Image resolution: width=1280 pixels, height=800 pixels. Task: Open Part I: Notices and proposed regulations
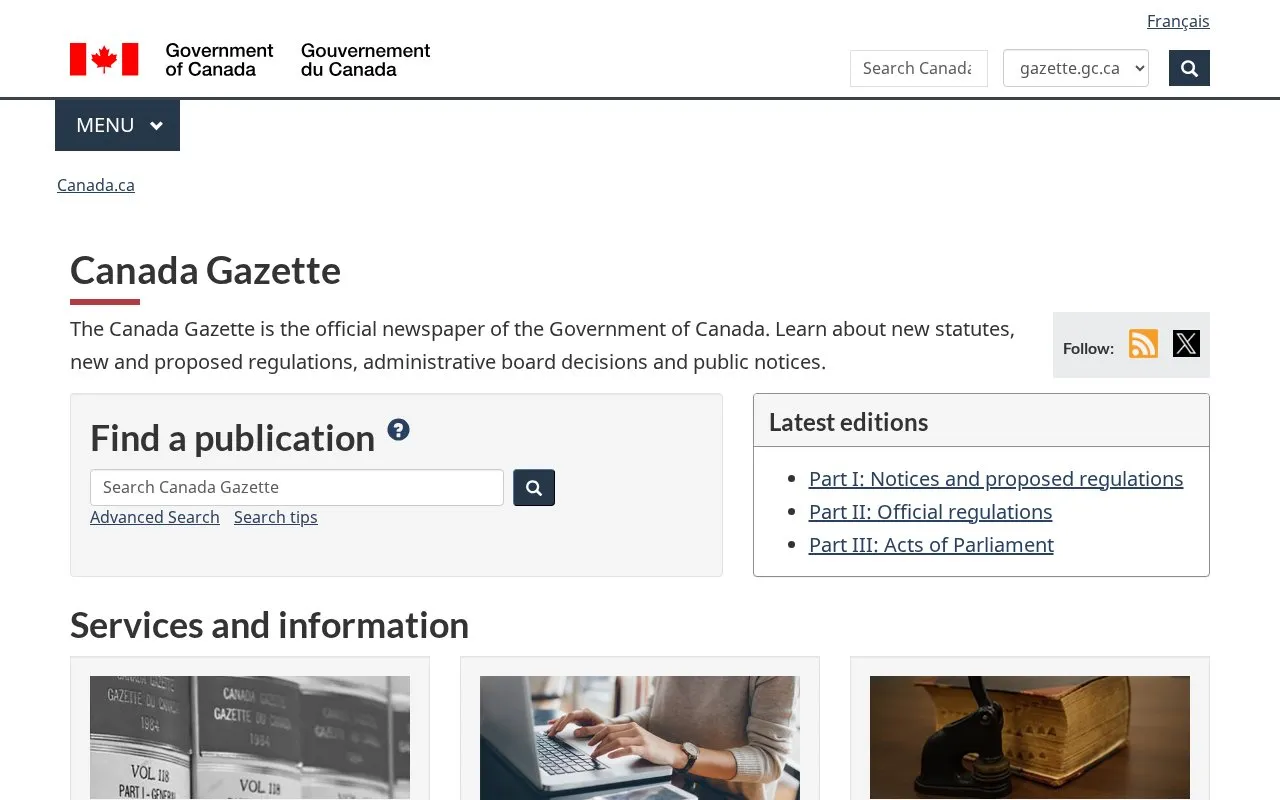pyautogui.click(x=996, y=479)
